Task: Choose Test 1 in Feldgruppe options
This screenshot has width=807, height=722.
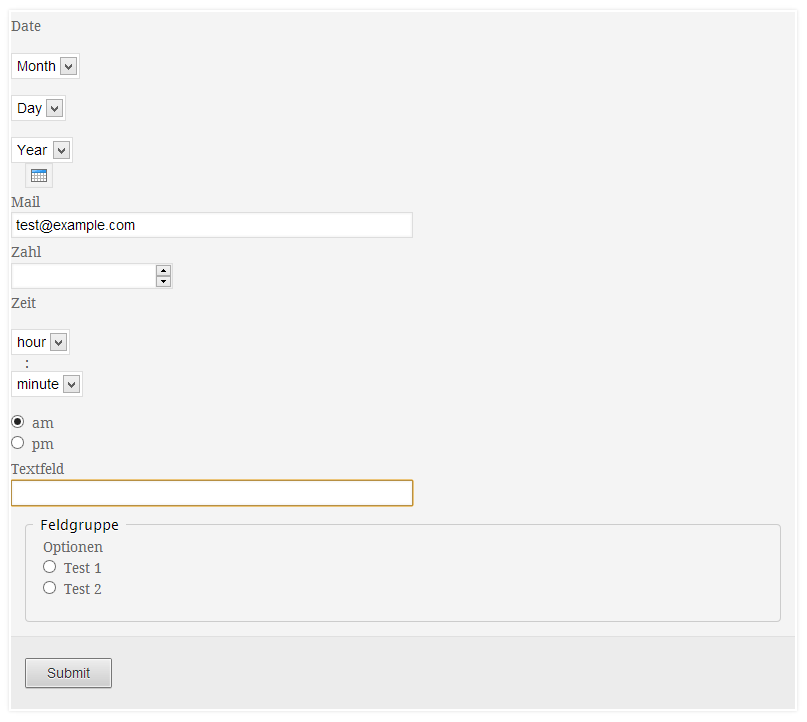Action: pos(49,566)
